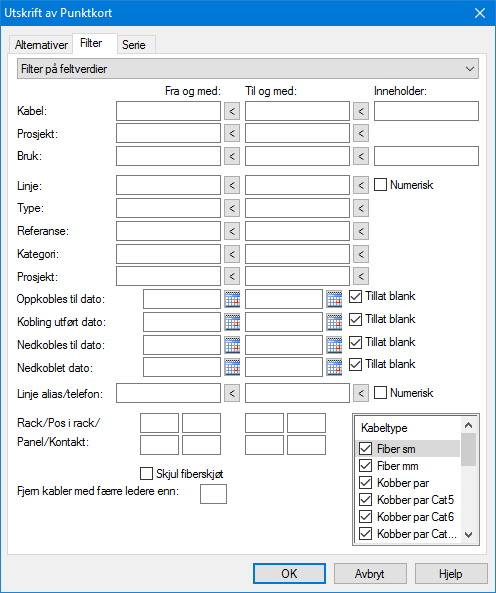Confirm with the OK button
The width and height of the screenshot is (496, 593).
tap(289, 574)
